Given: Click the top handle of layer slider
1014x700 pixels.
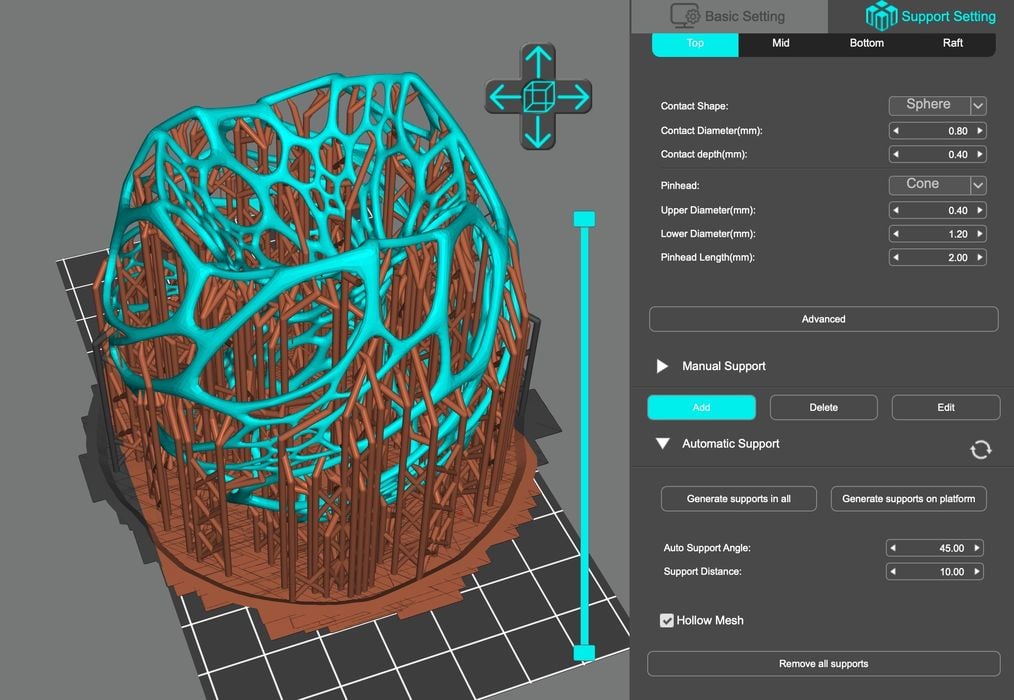Looking at the screenshot, I should click(584, 219).
